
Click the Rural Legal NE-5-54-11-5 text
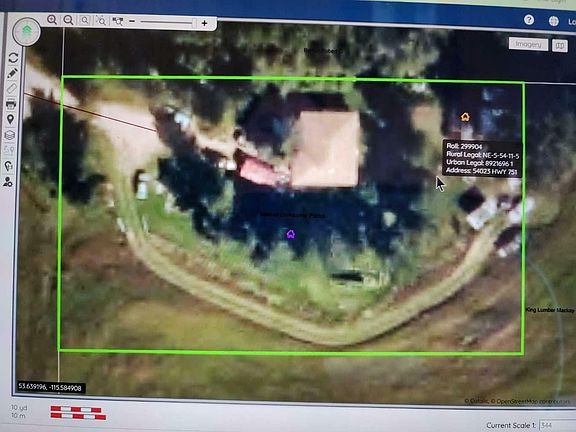(483, 155)
